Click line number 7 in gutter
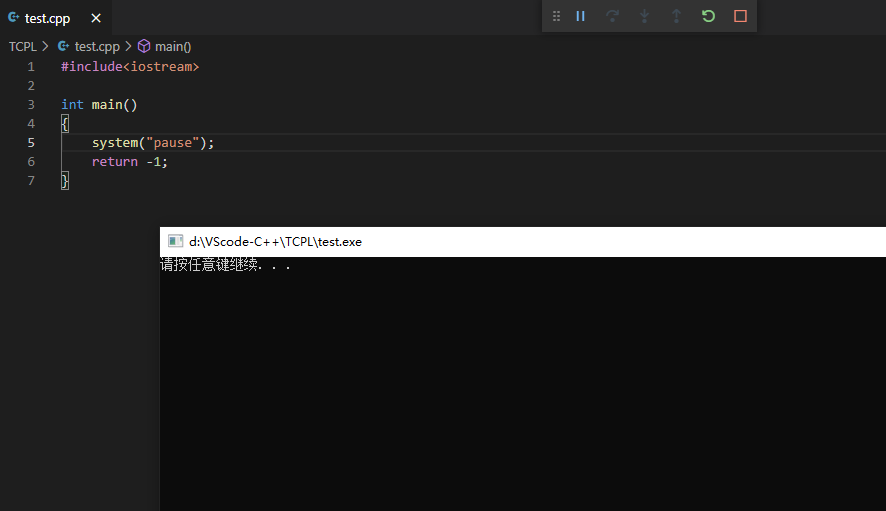Viewport: 886px width, 511px height. [31, 180]
